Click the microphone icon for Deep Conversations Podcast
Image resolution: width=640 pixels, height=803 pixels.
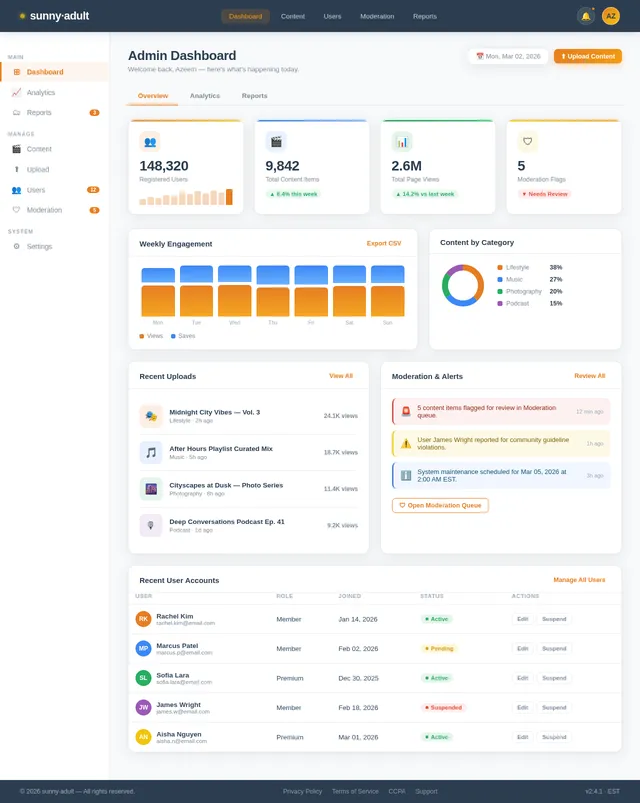click(x=151, y=525)
